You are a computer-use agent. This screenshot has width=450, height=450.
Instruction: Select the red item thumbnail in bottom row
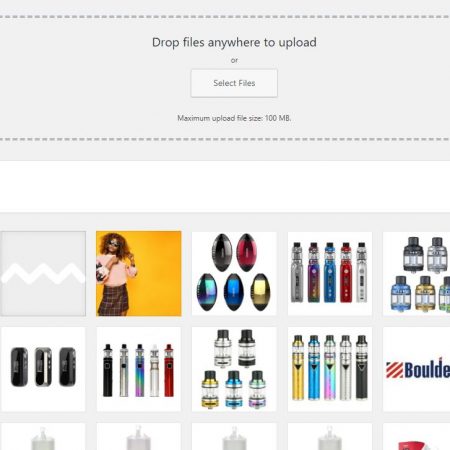click(417, 436)
